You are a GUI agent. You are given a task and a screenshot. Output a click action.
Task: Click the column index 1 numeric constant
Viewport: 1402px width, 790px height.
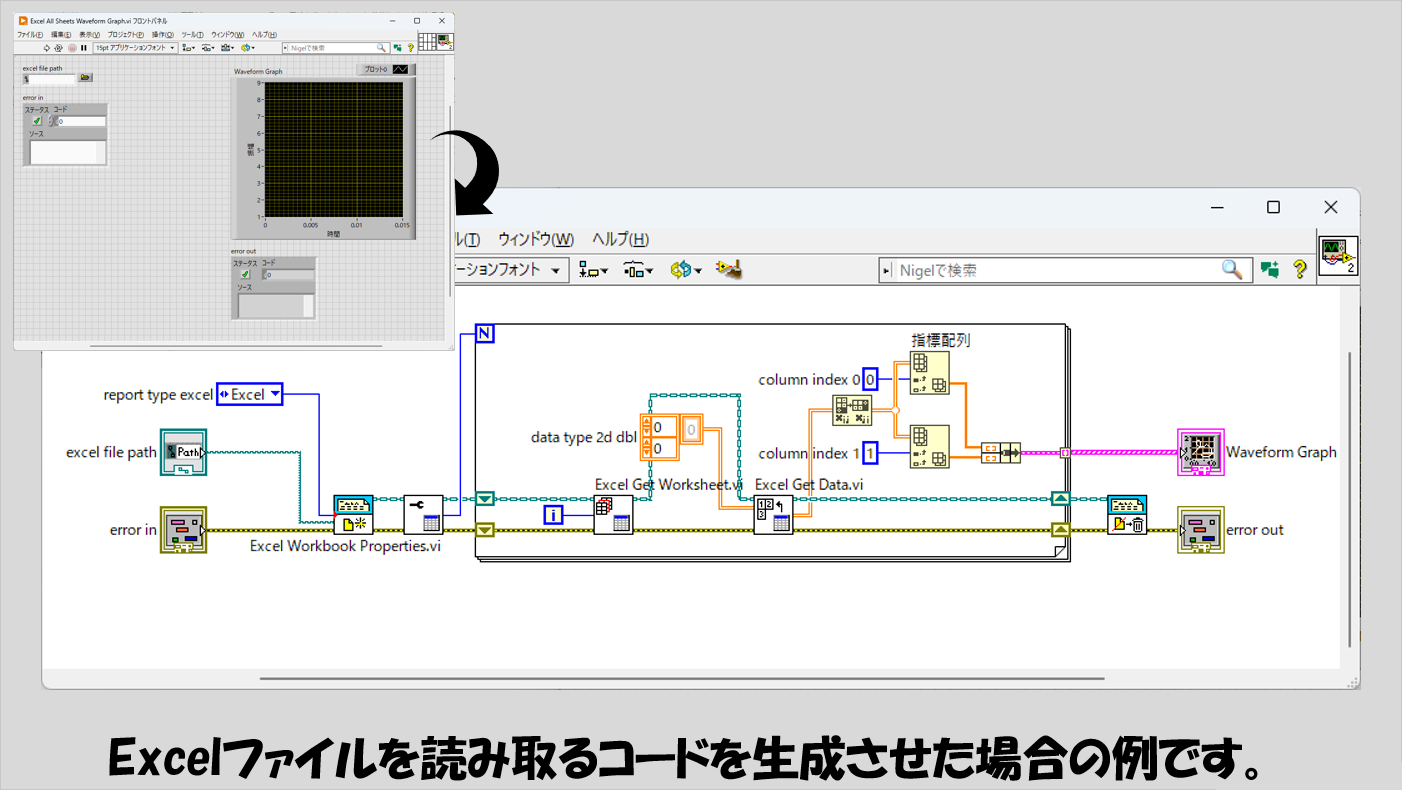pos(871,453)
